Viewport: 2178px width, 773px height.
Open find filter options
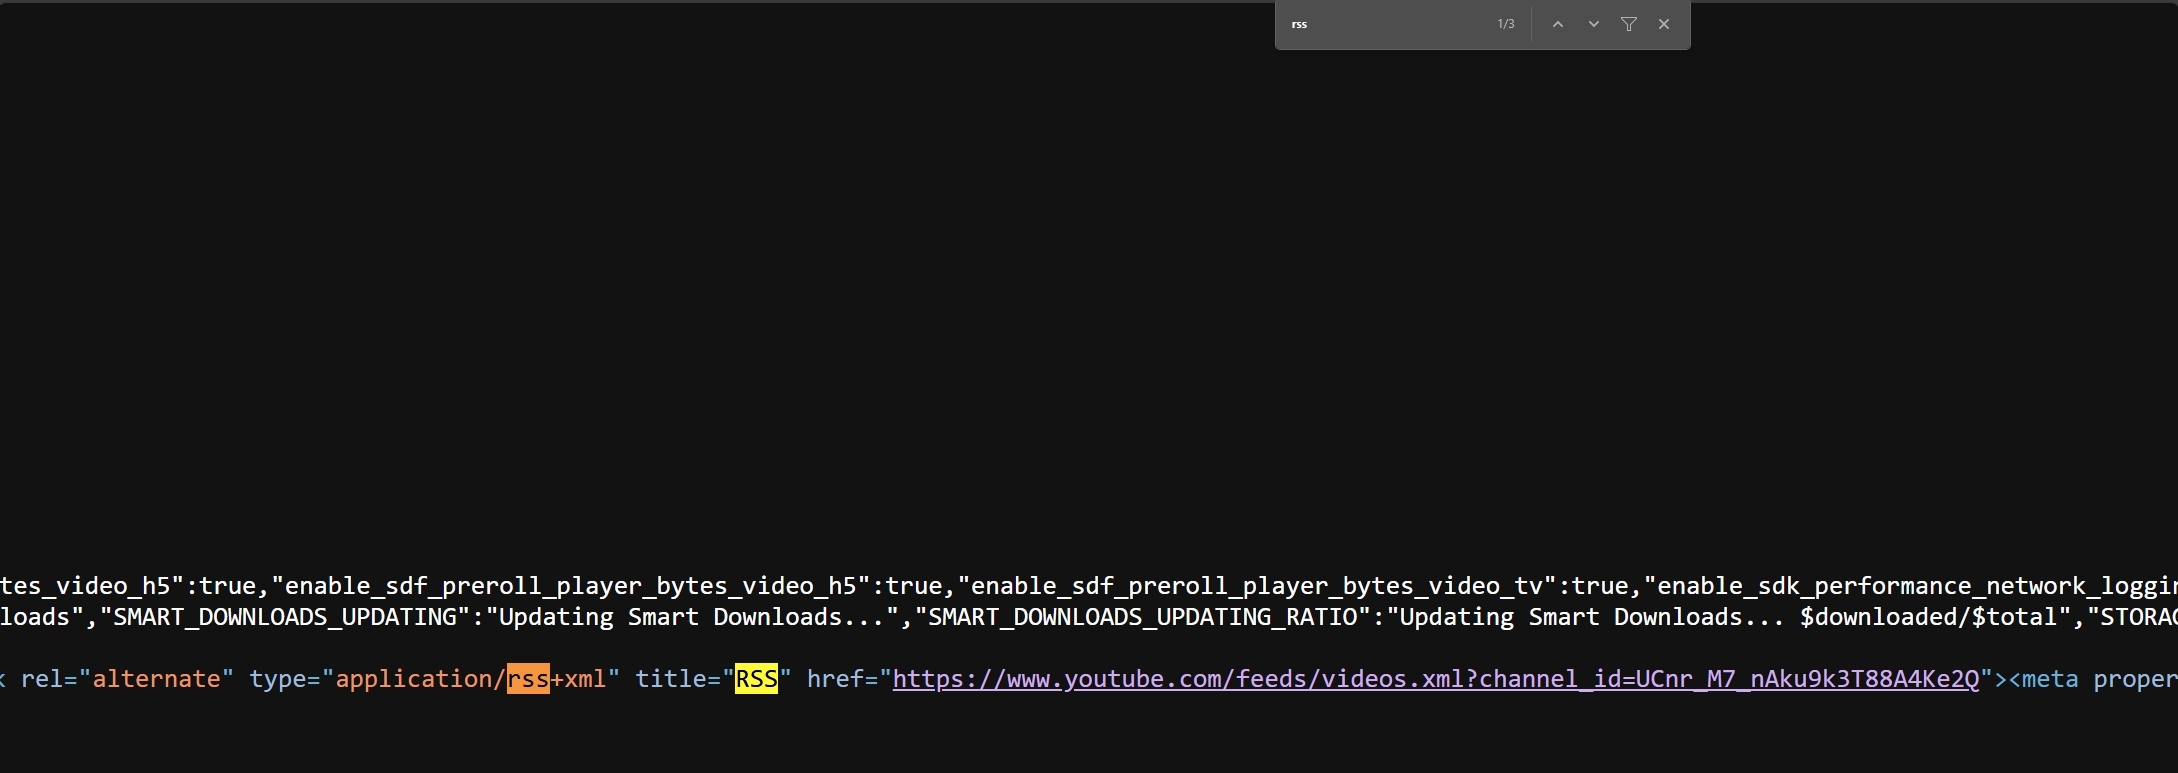tap(1628, 24)
